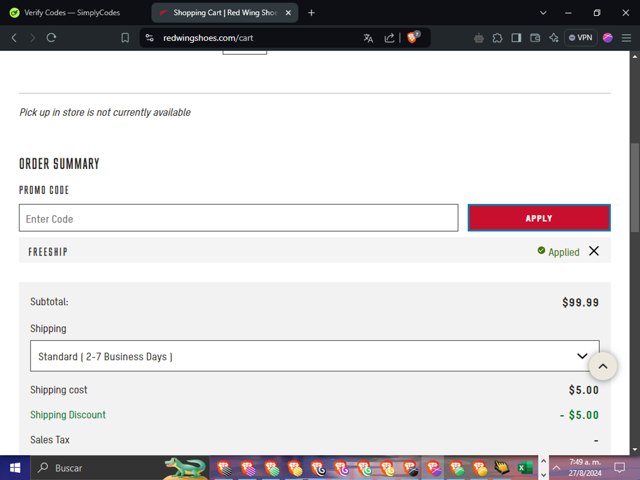
Task: Jump to page top with round arrow button
Action: point(603,366)
